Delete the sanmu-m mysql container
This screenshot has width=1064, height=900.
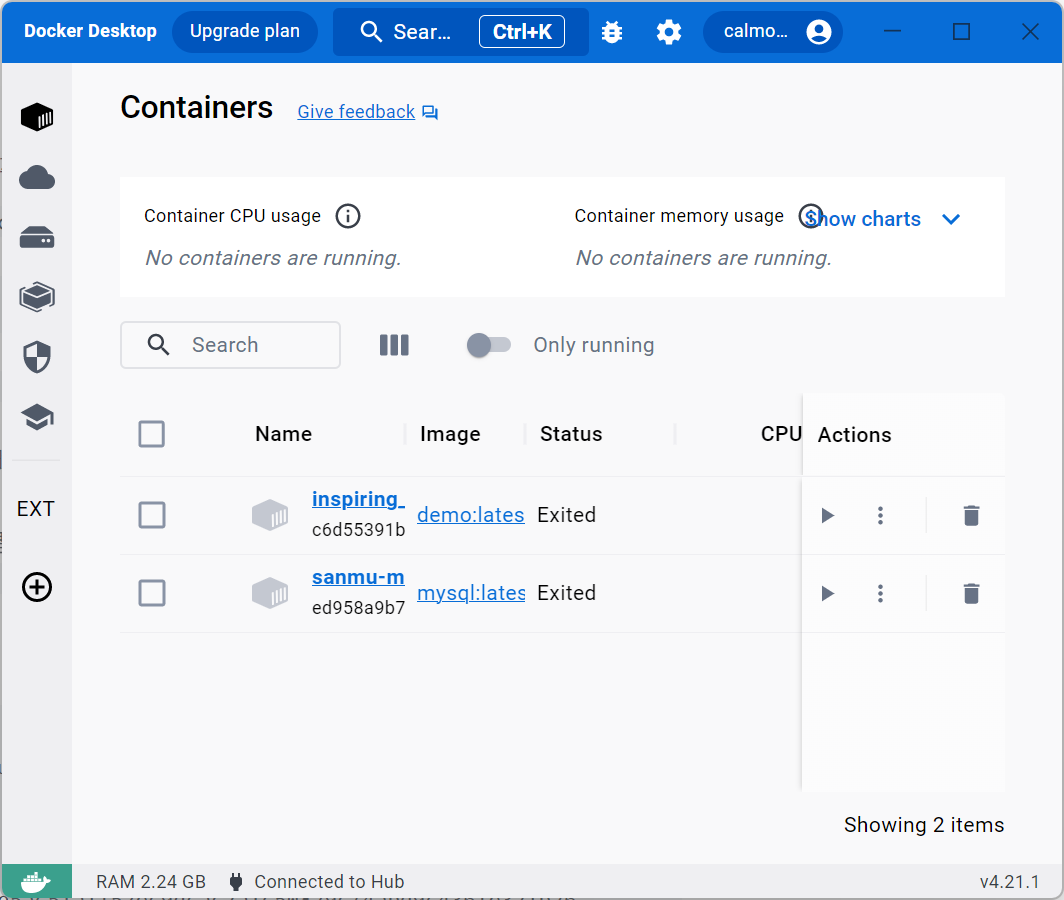click(x=970, y=593)
